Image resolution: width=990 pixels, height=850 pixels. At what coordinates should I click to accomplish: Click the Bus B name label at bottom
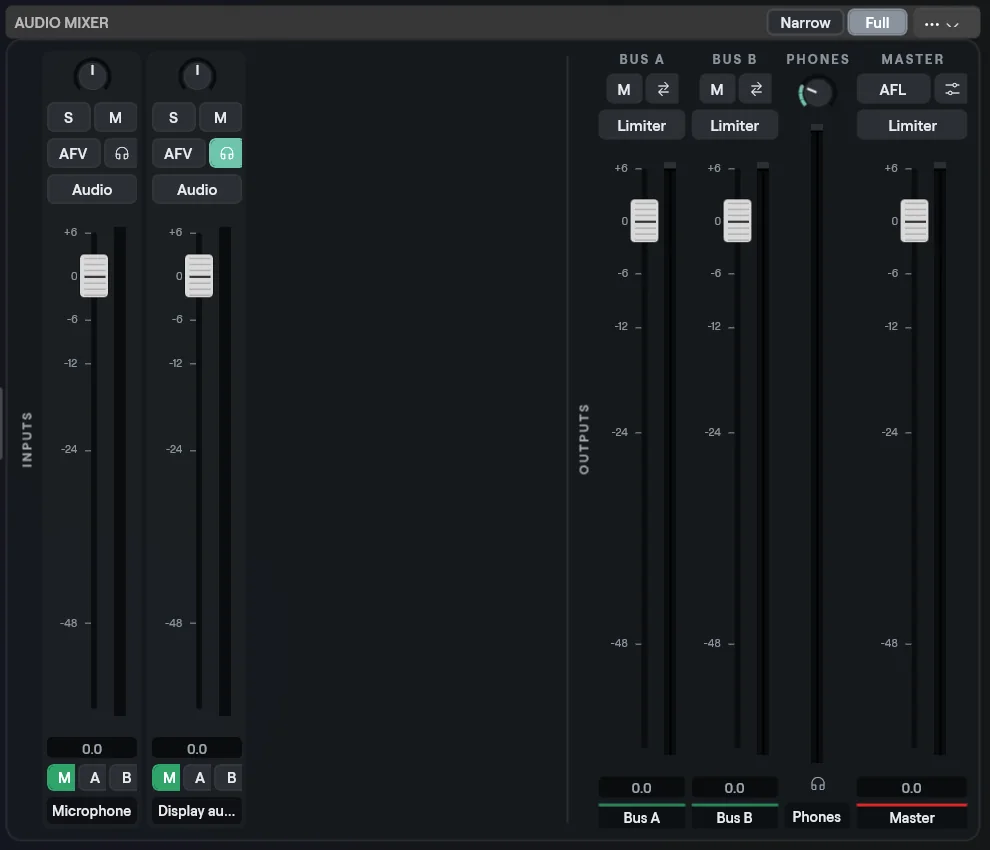coord(734,817)
